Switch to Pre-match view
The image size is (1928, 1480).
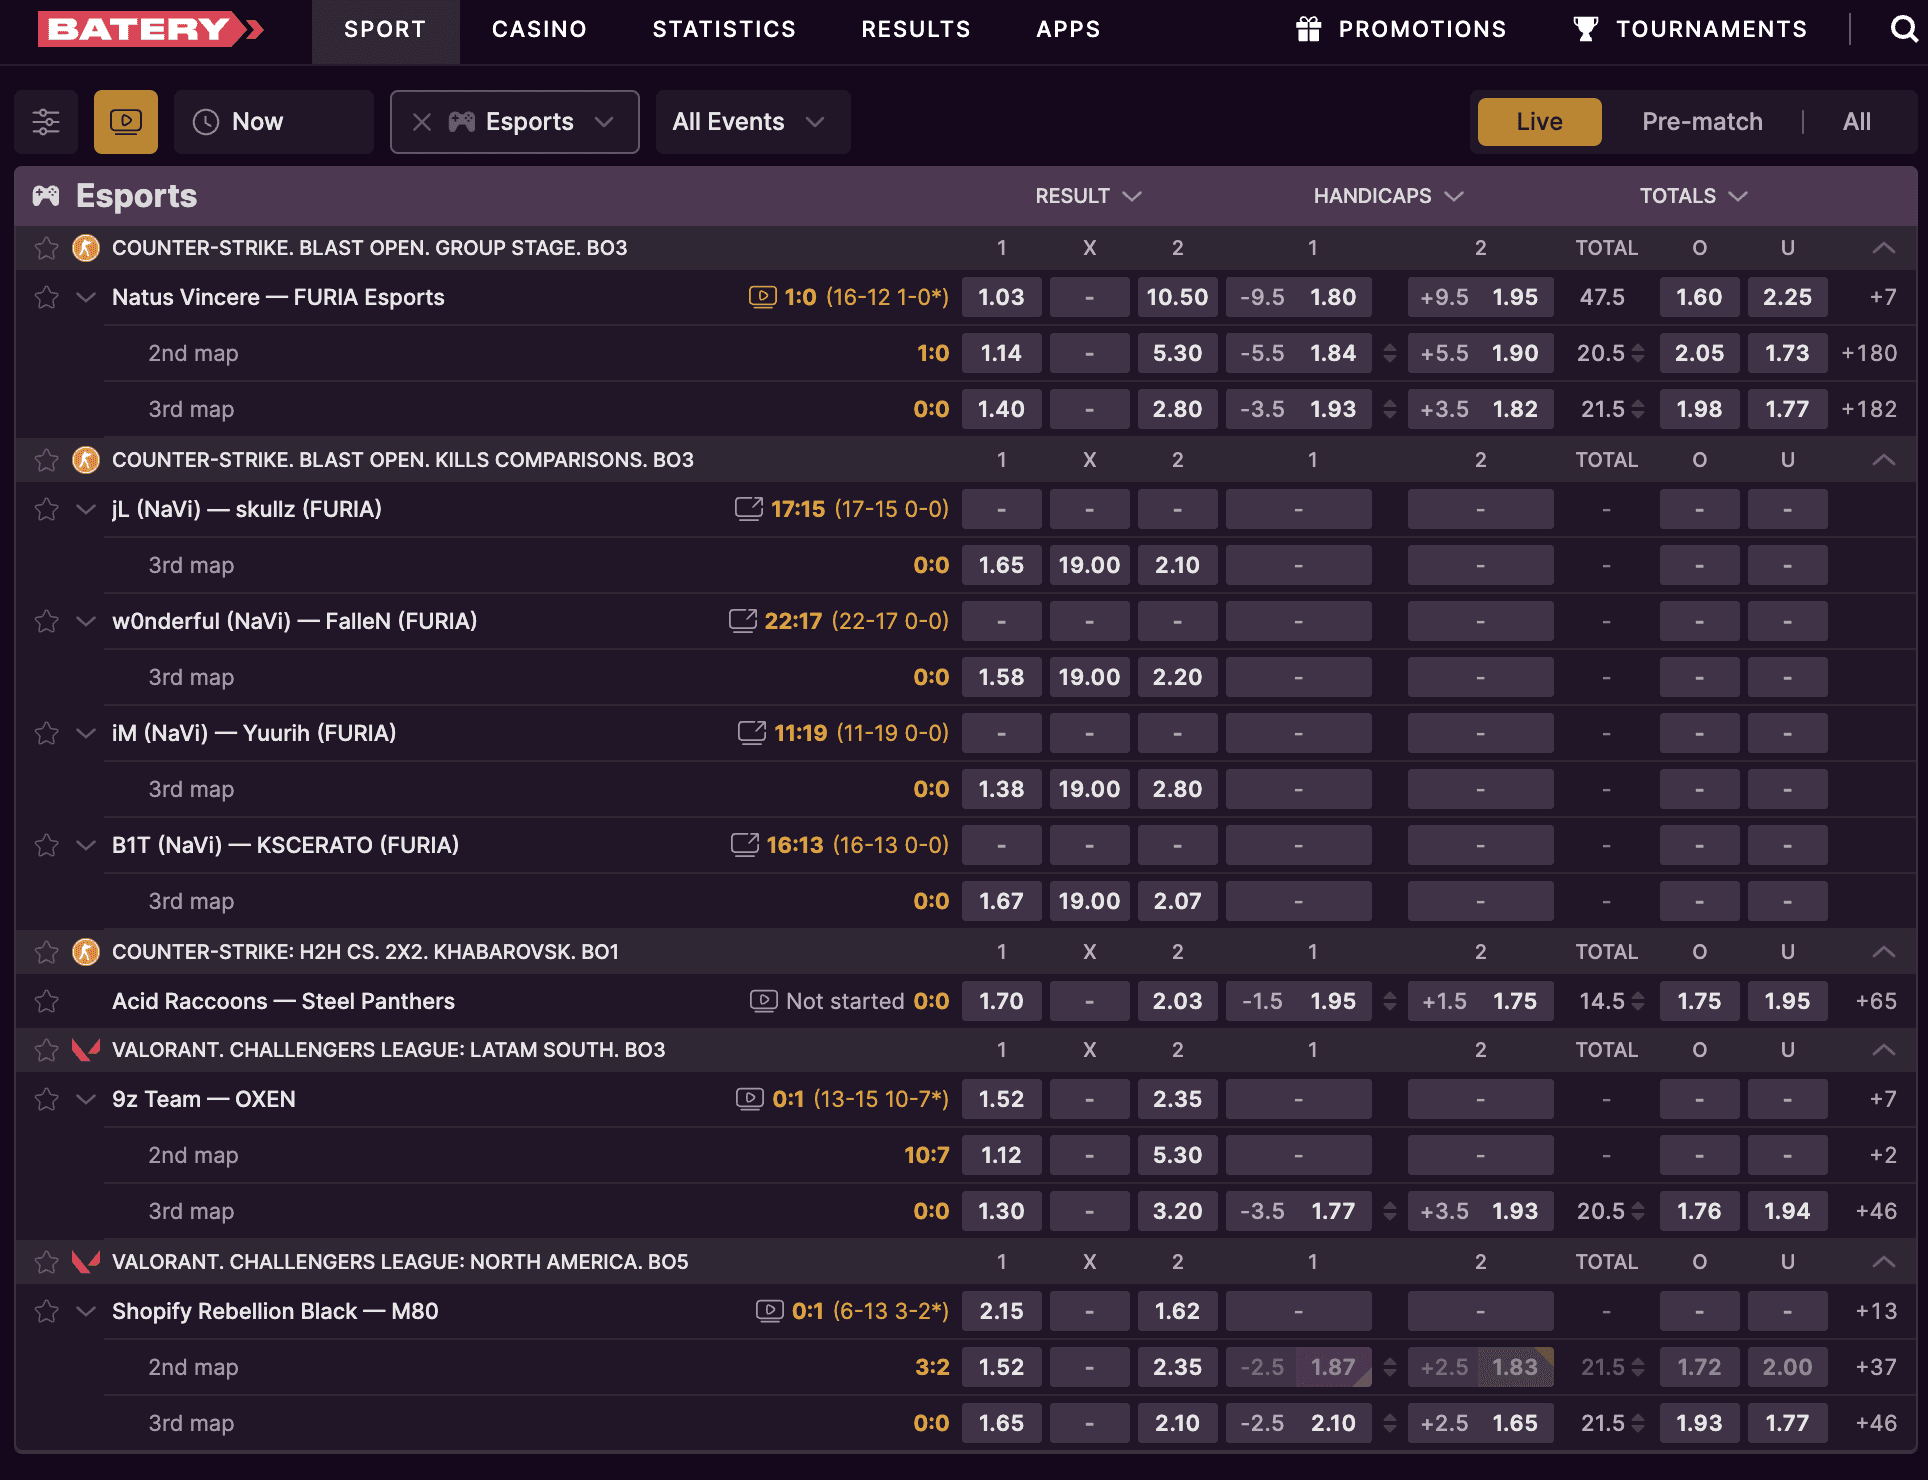point(1701,121)
